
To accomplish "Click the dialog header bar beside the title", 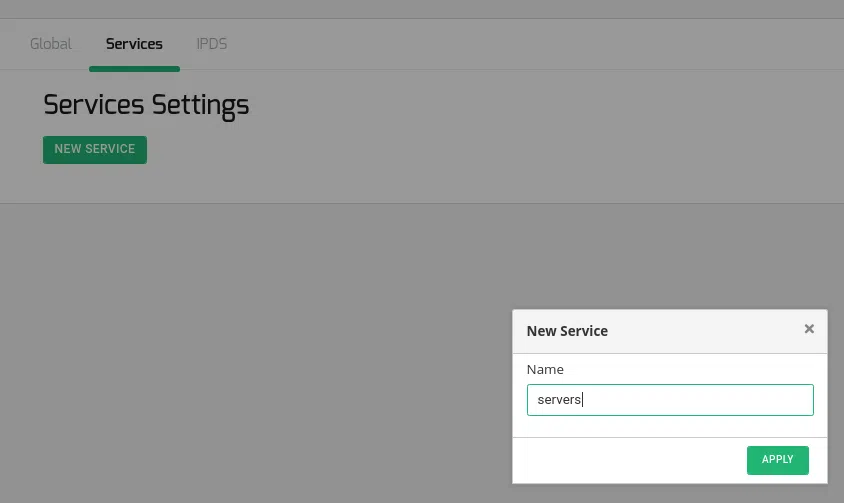I will (700, 331).
